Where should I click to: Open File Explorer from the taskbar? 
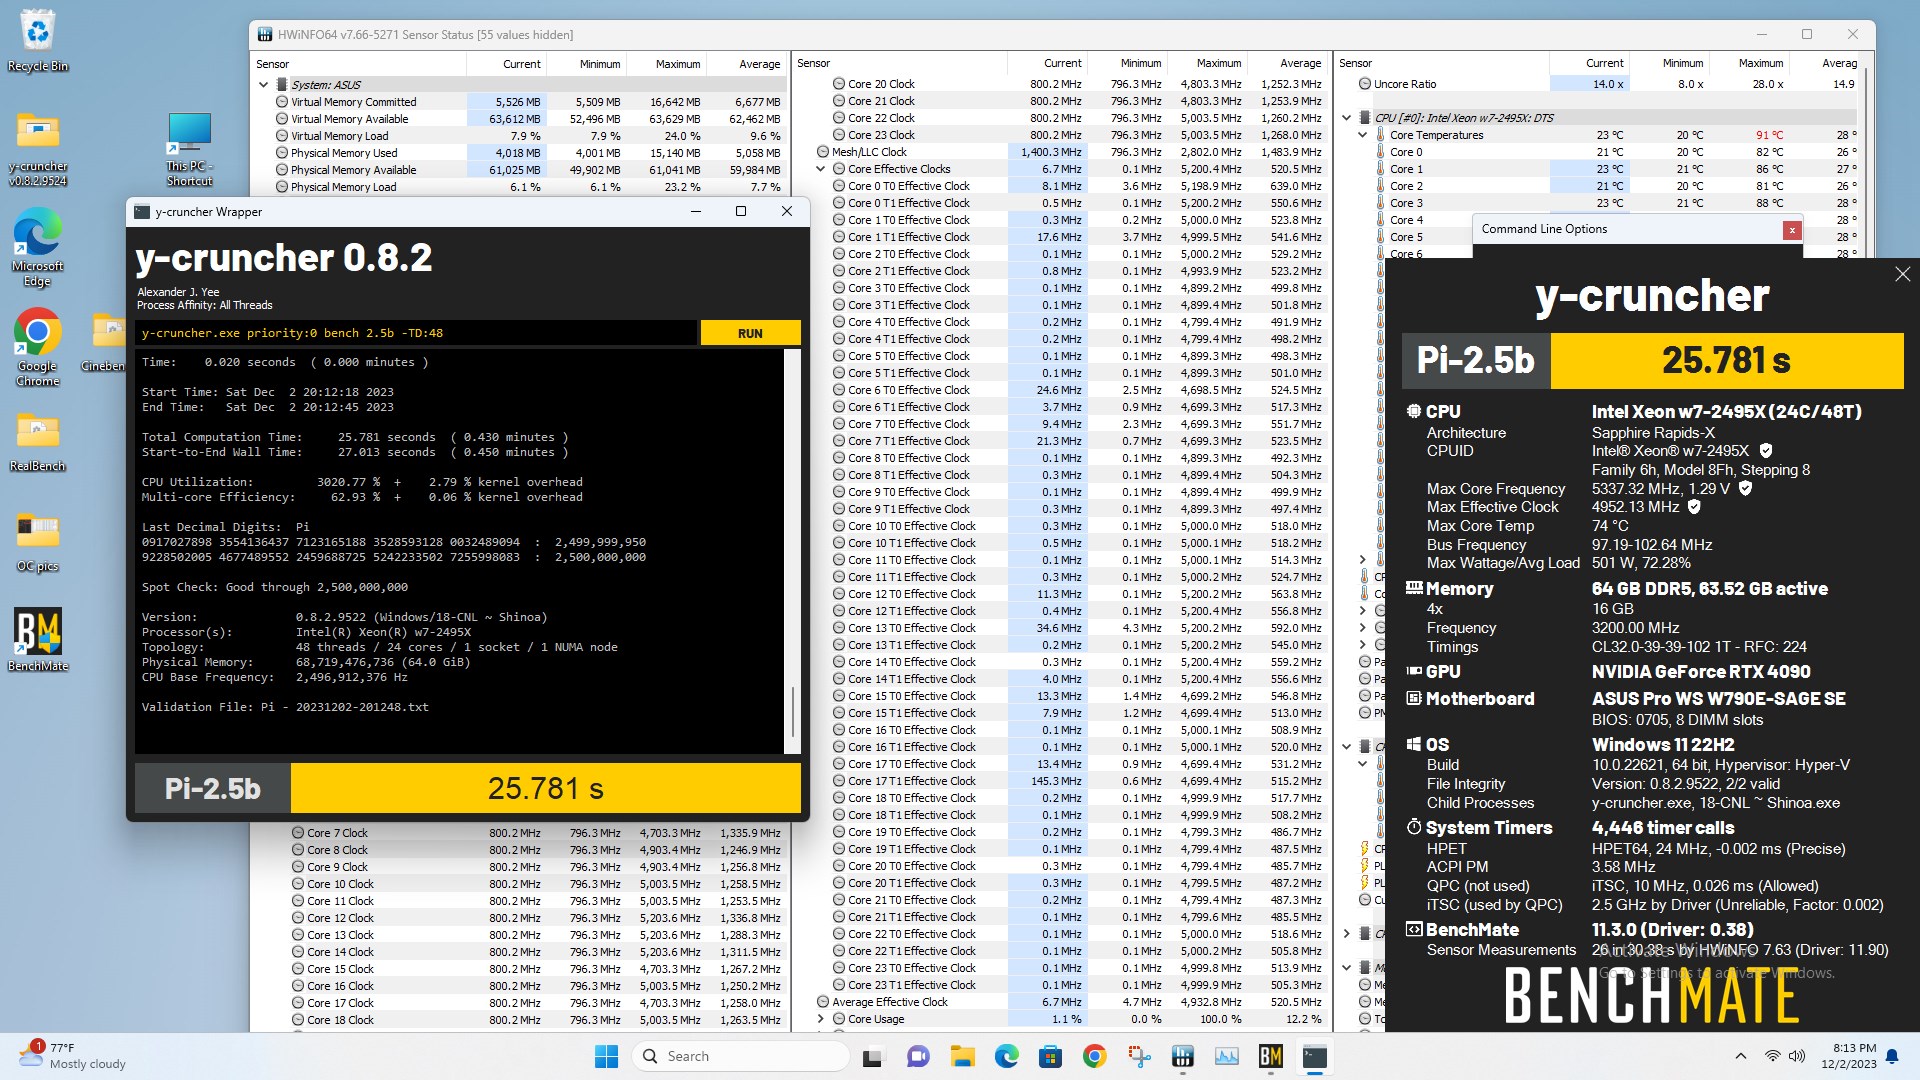coord(962,1056)
